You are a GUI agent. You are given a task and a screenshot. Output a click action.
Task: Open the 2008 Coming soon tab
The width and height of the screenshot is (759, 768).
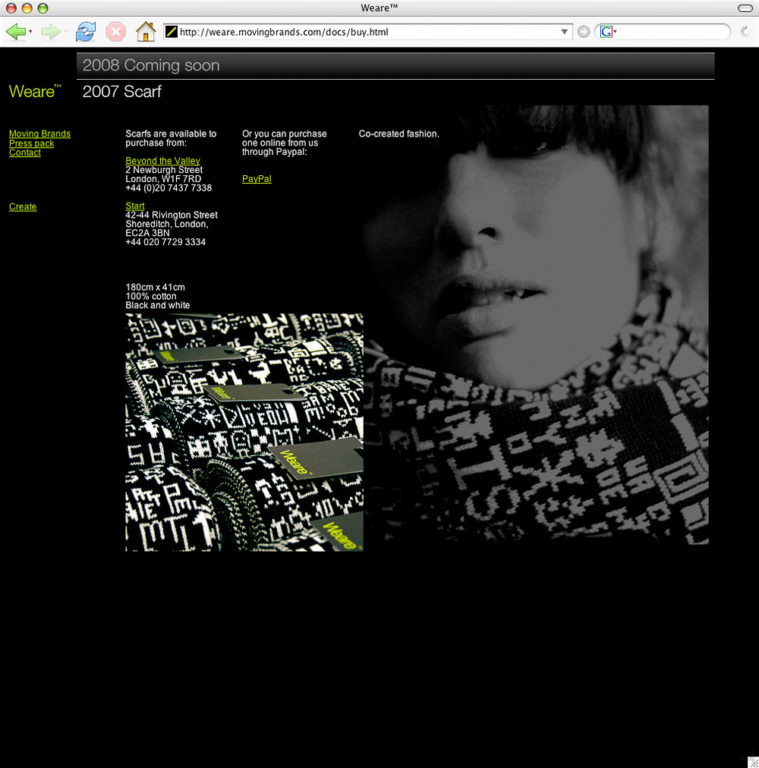pyautogui.click(x=395, y=65)
